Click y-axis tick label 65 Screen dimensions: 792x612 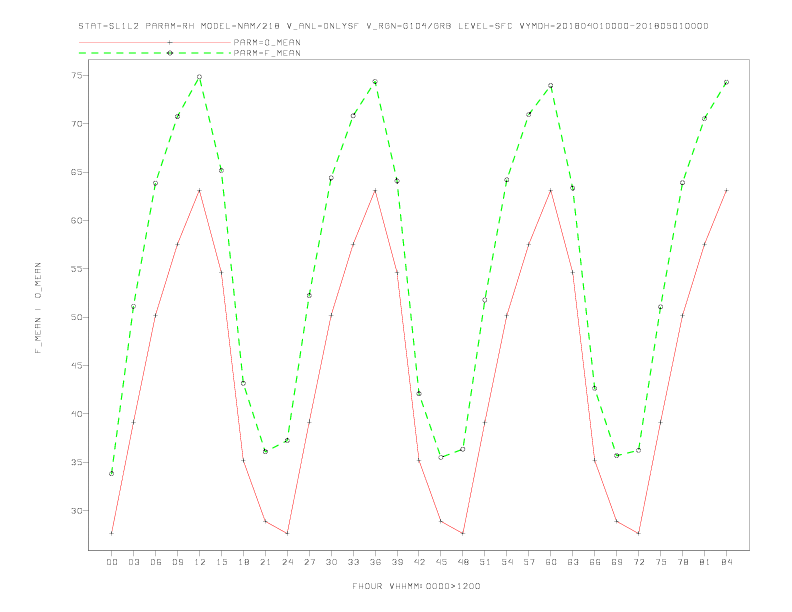click(x=77, y=172)
